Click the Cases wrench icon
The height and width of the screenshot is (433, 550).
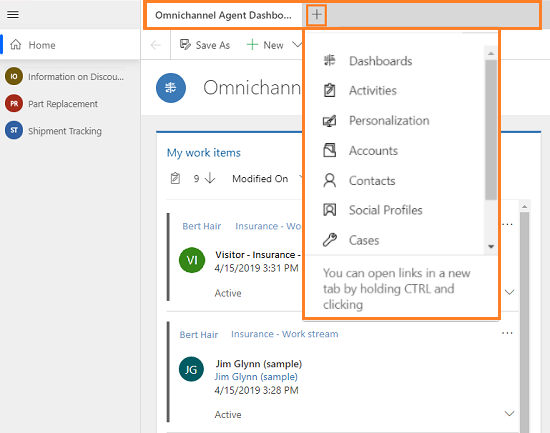click(x=329, y=240)
